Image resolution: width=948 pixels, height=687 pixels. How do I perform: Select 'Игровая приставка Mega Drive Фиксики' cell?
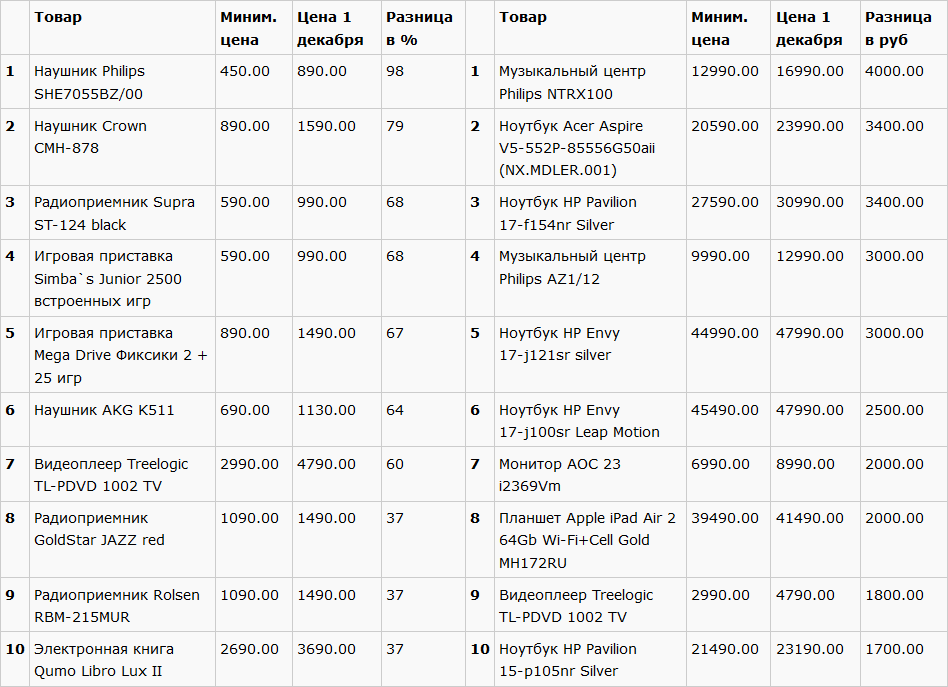pos(122,354)
